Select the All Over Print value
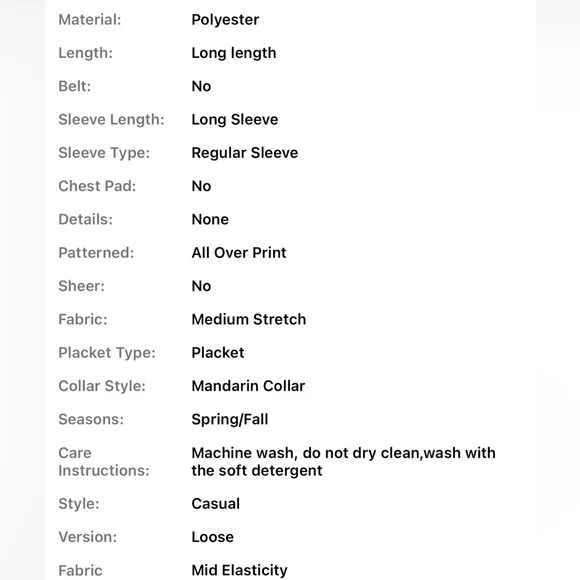The image size is (580, 580). tap(239, 253)
